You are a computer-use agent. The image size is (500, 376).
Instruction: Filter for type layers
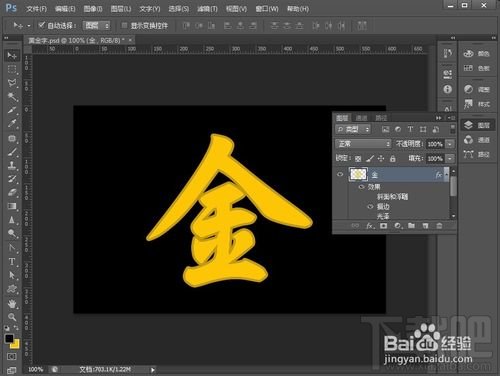click(x=410, y=129)
